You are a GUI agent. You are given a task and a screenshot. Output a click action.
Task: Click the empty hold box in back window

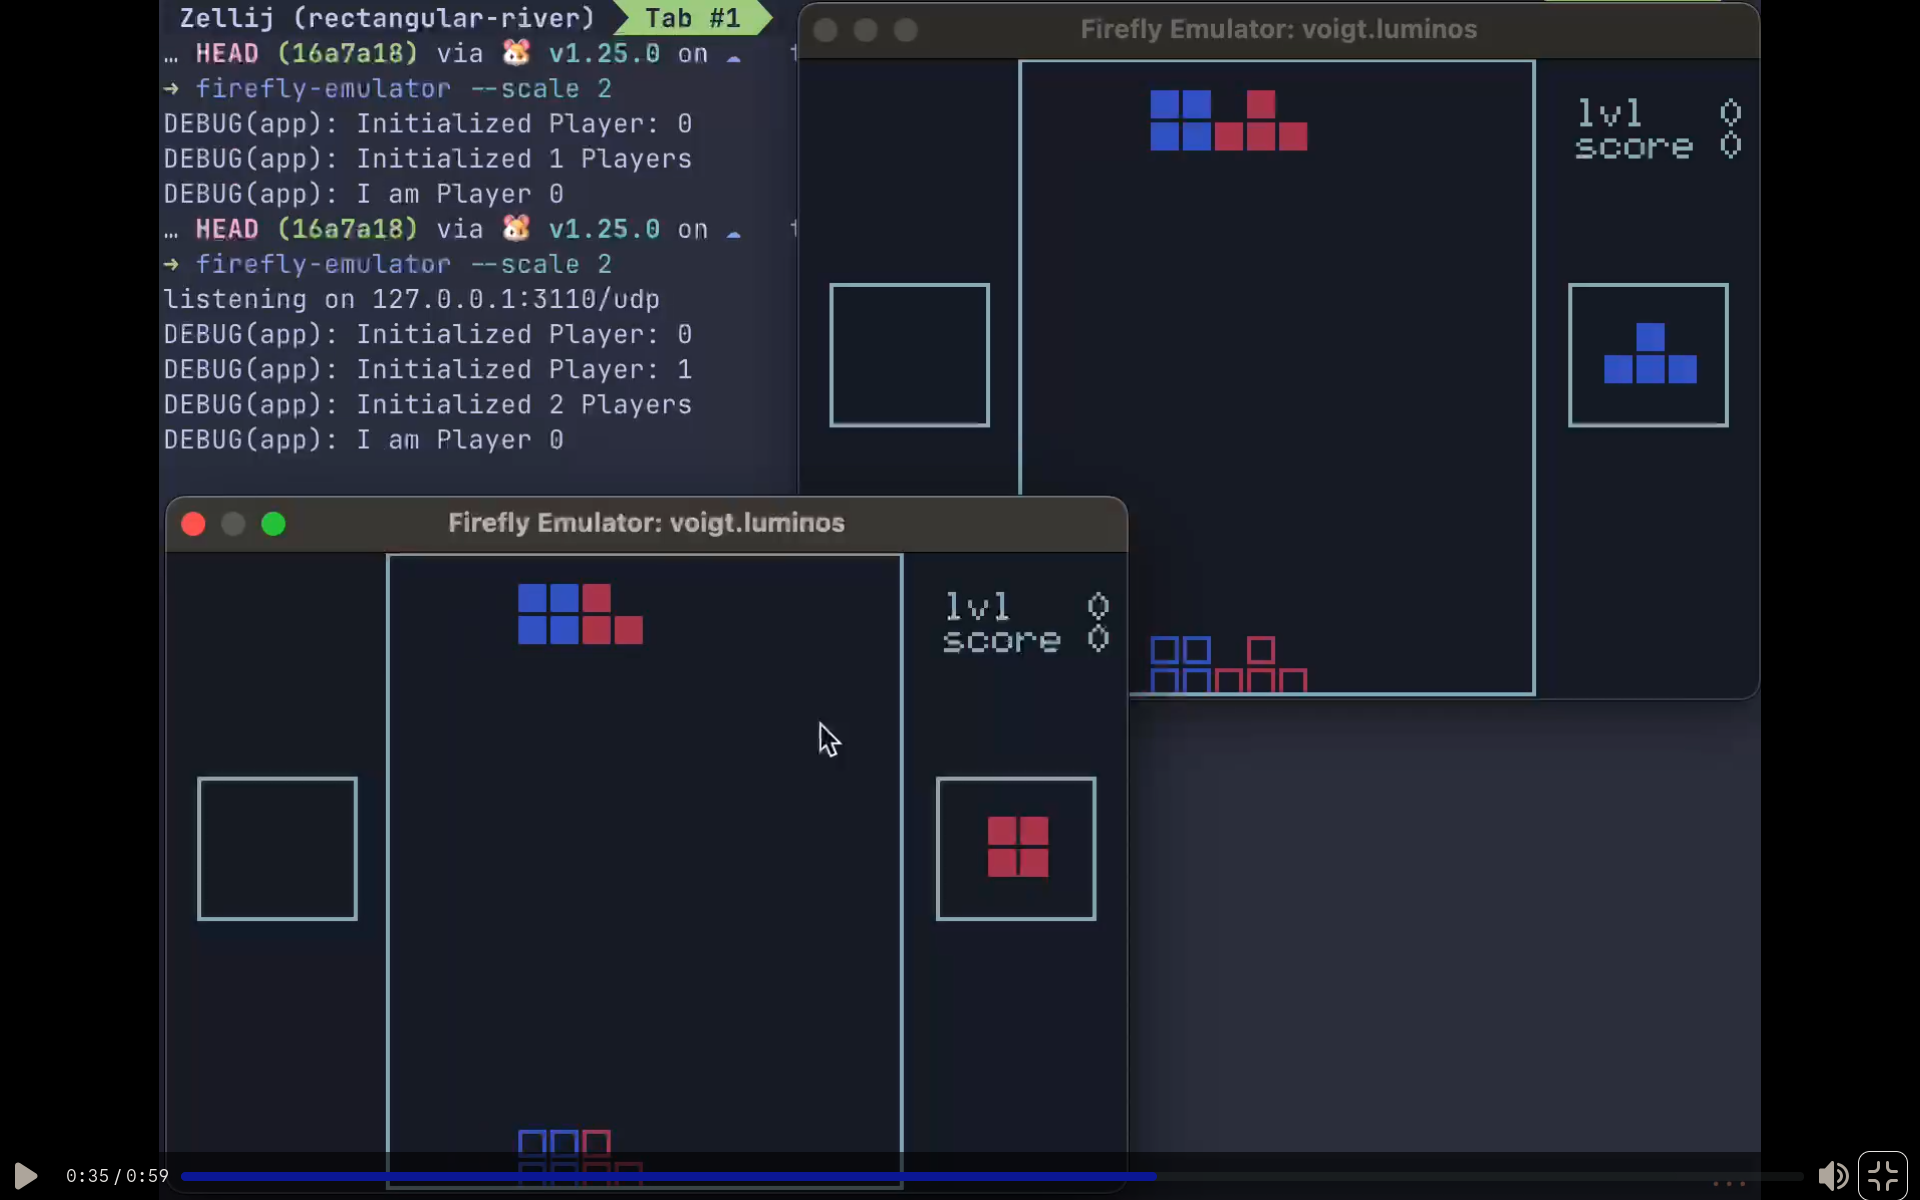tap(909, 355)
